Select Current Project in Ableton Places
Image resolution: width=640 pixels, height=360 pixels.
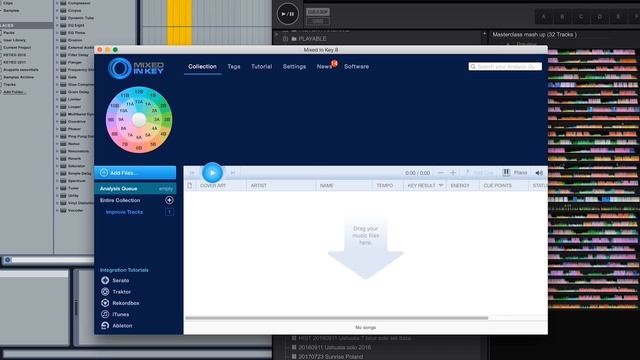point(17,47)
